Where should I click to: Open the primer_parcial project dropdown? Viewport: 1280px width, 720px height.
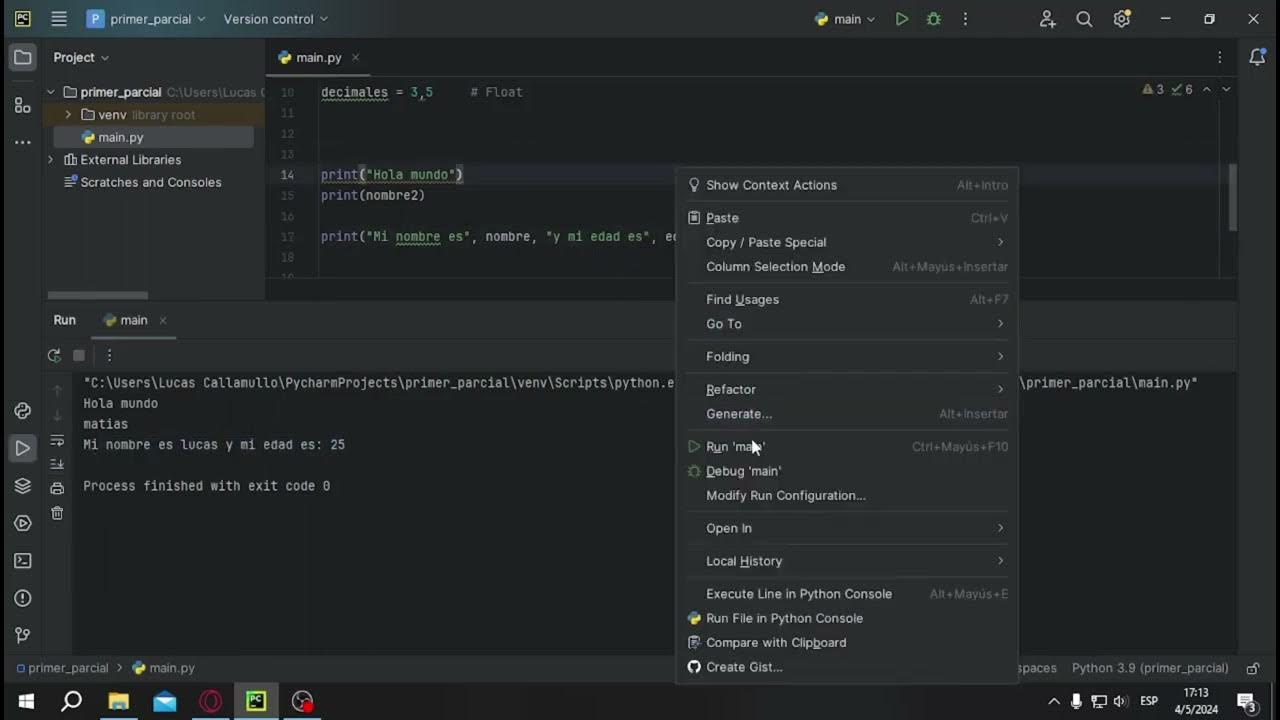tap(146, 19)
